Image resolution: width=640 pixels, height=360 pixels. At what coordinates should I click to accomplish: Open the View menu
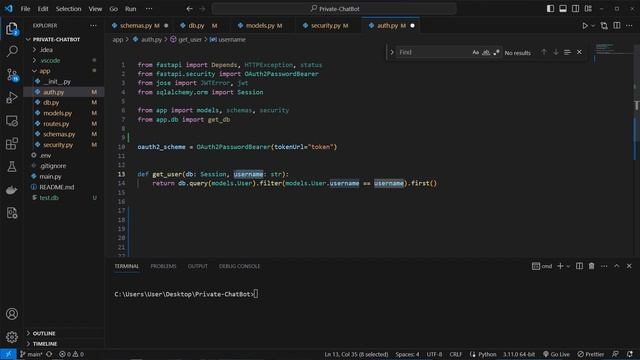tap(95, 9)
